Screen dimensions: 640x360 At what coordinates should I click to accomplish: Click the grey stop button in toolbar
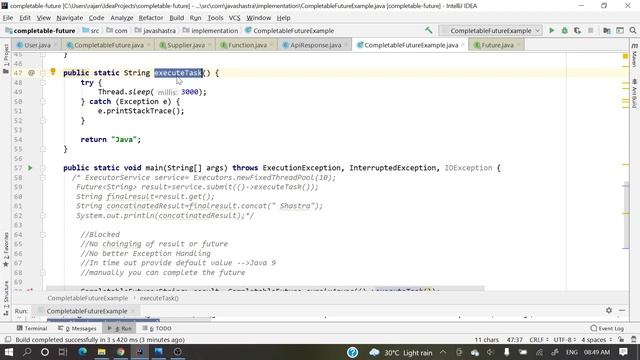[590, 30]
